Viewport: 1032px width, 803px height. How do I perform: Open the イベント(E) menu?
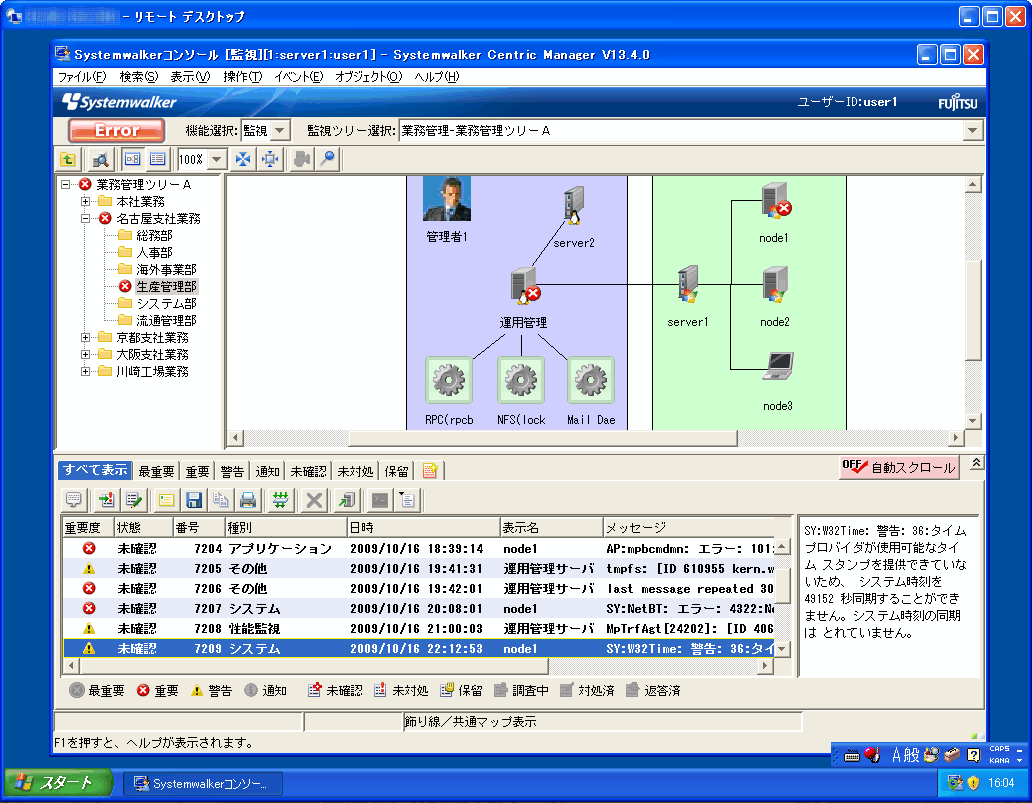[298, 77]
